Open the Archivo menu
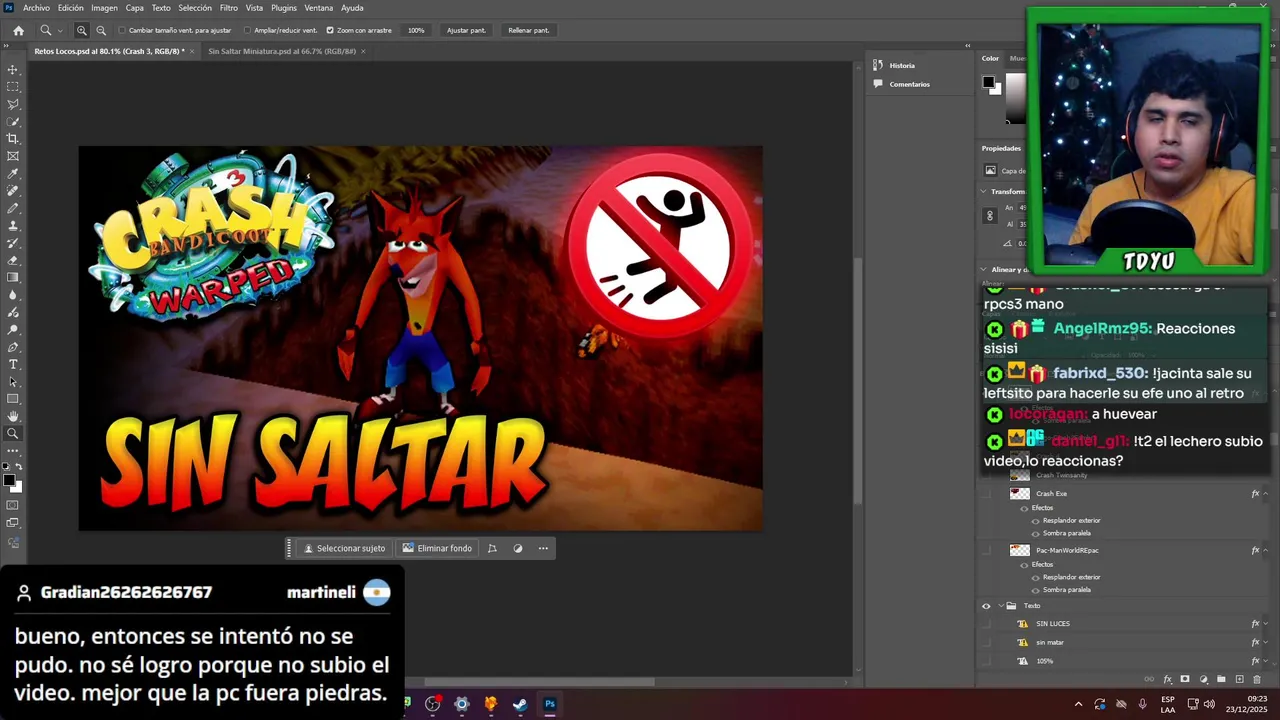This screenshot has width=1280, height=720. click(x=36, y=8)
